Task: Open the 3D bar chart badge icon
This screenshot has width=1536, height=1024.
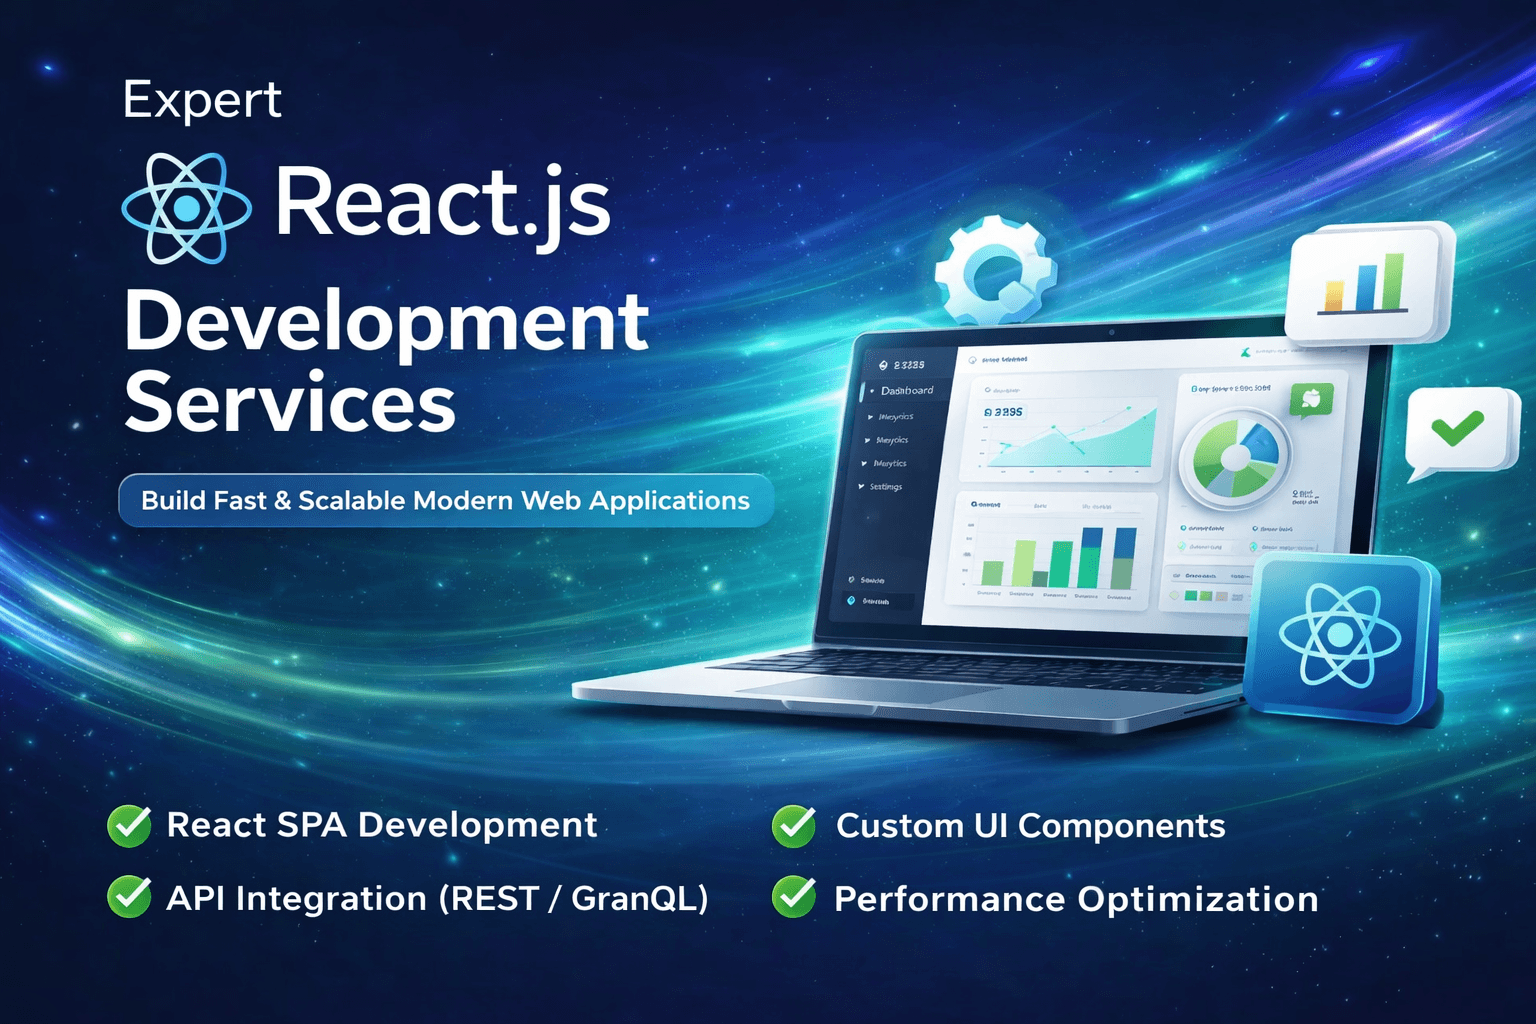Action: 1364,284
